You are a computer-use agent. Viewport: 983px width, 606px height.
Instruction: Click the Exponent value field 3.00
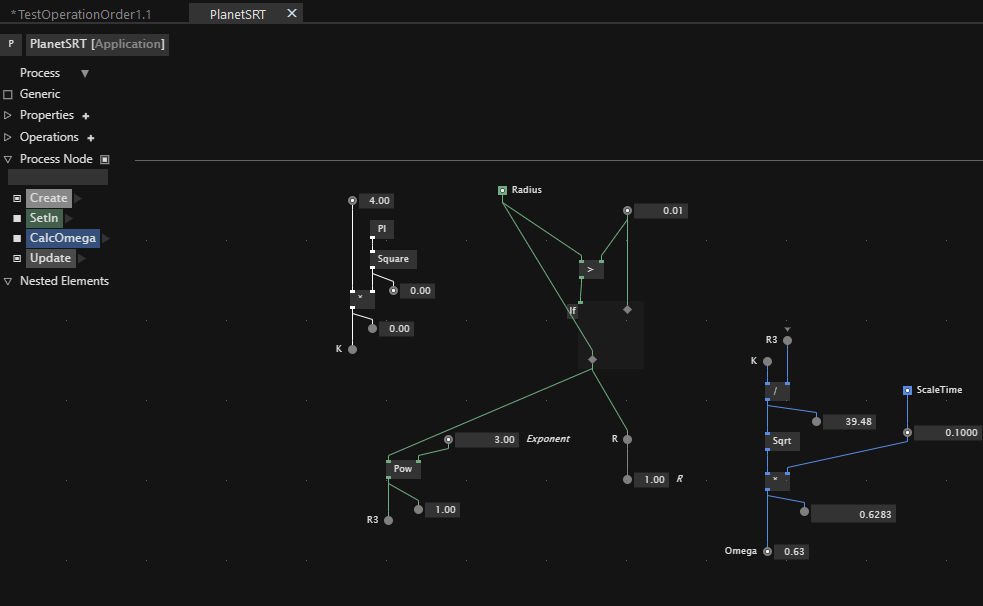485,440
